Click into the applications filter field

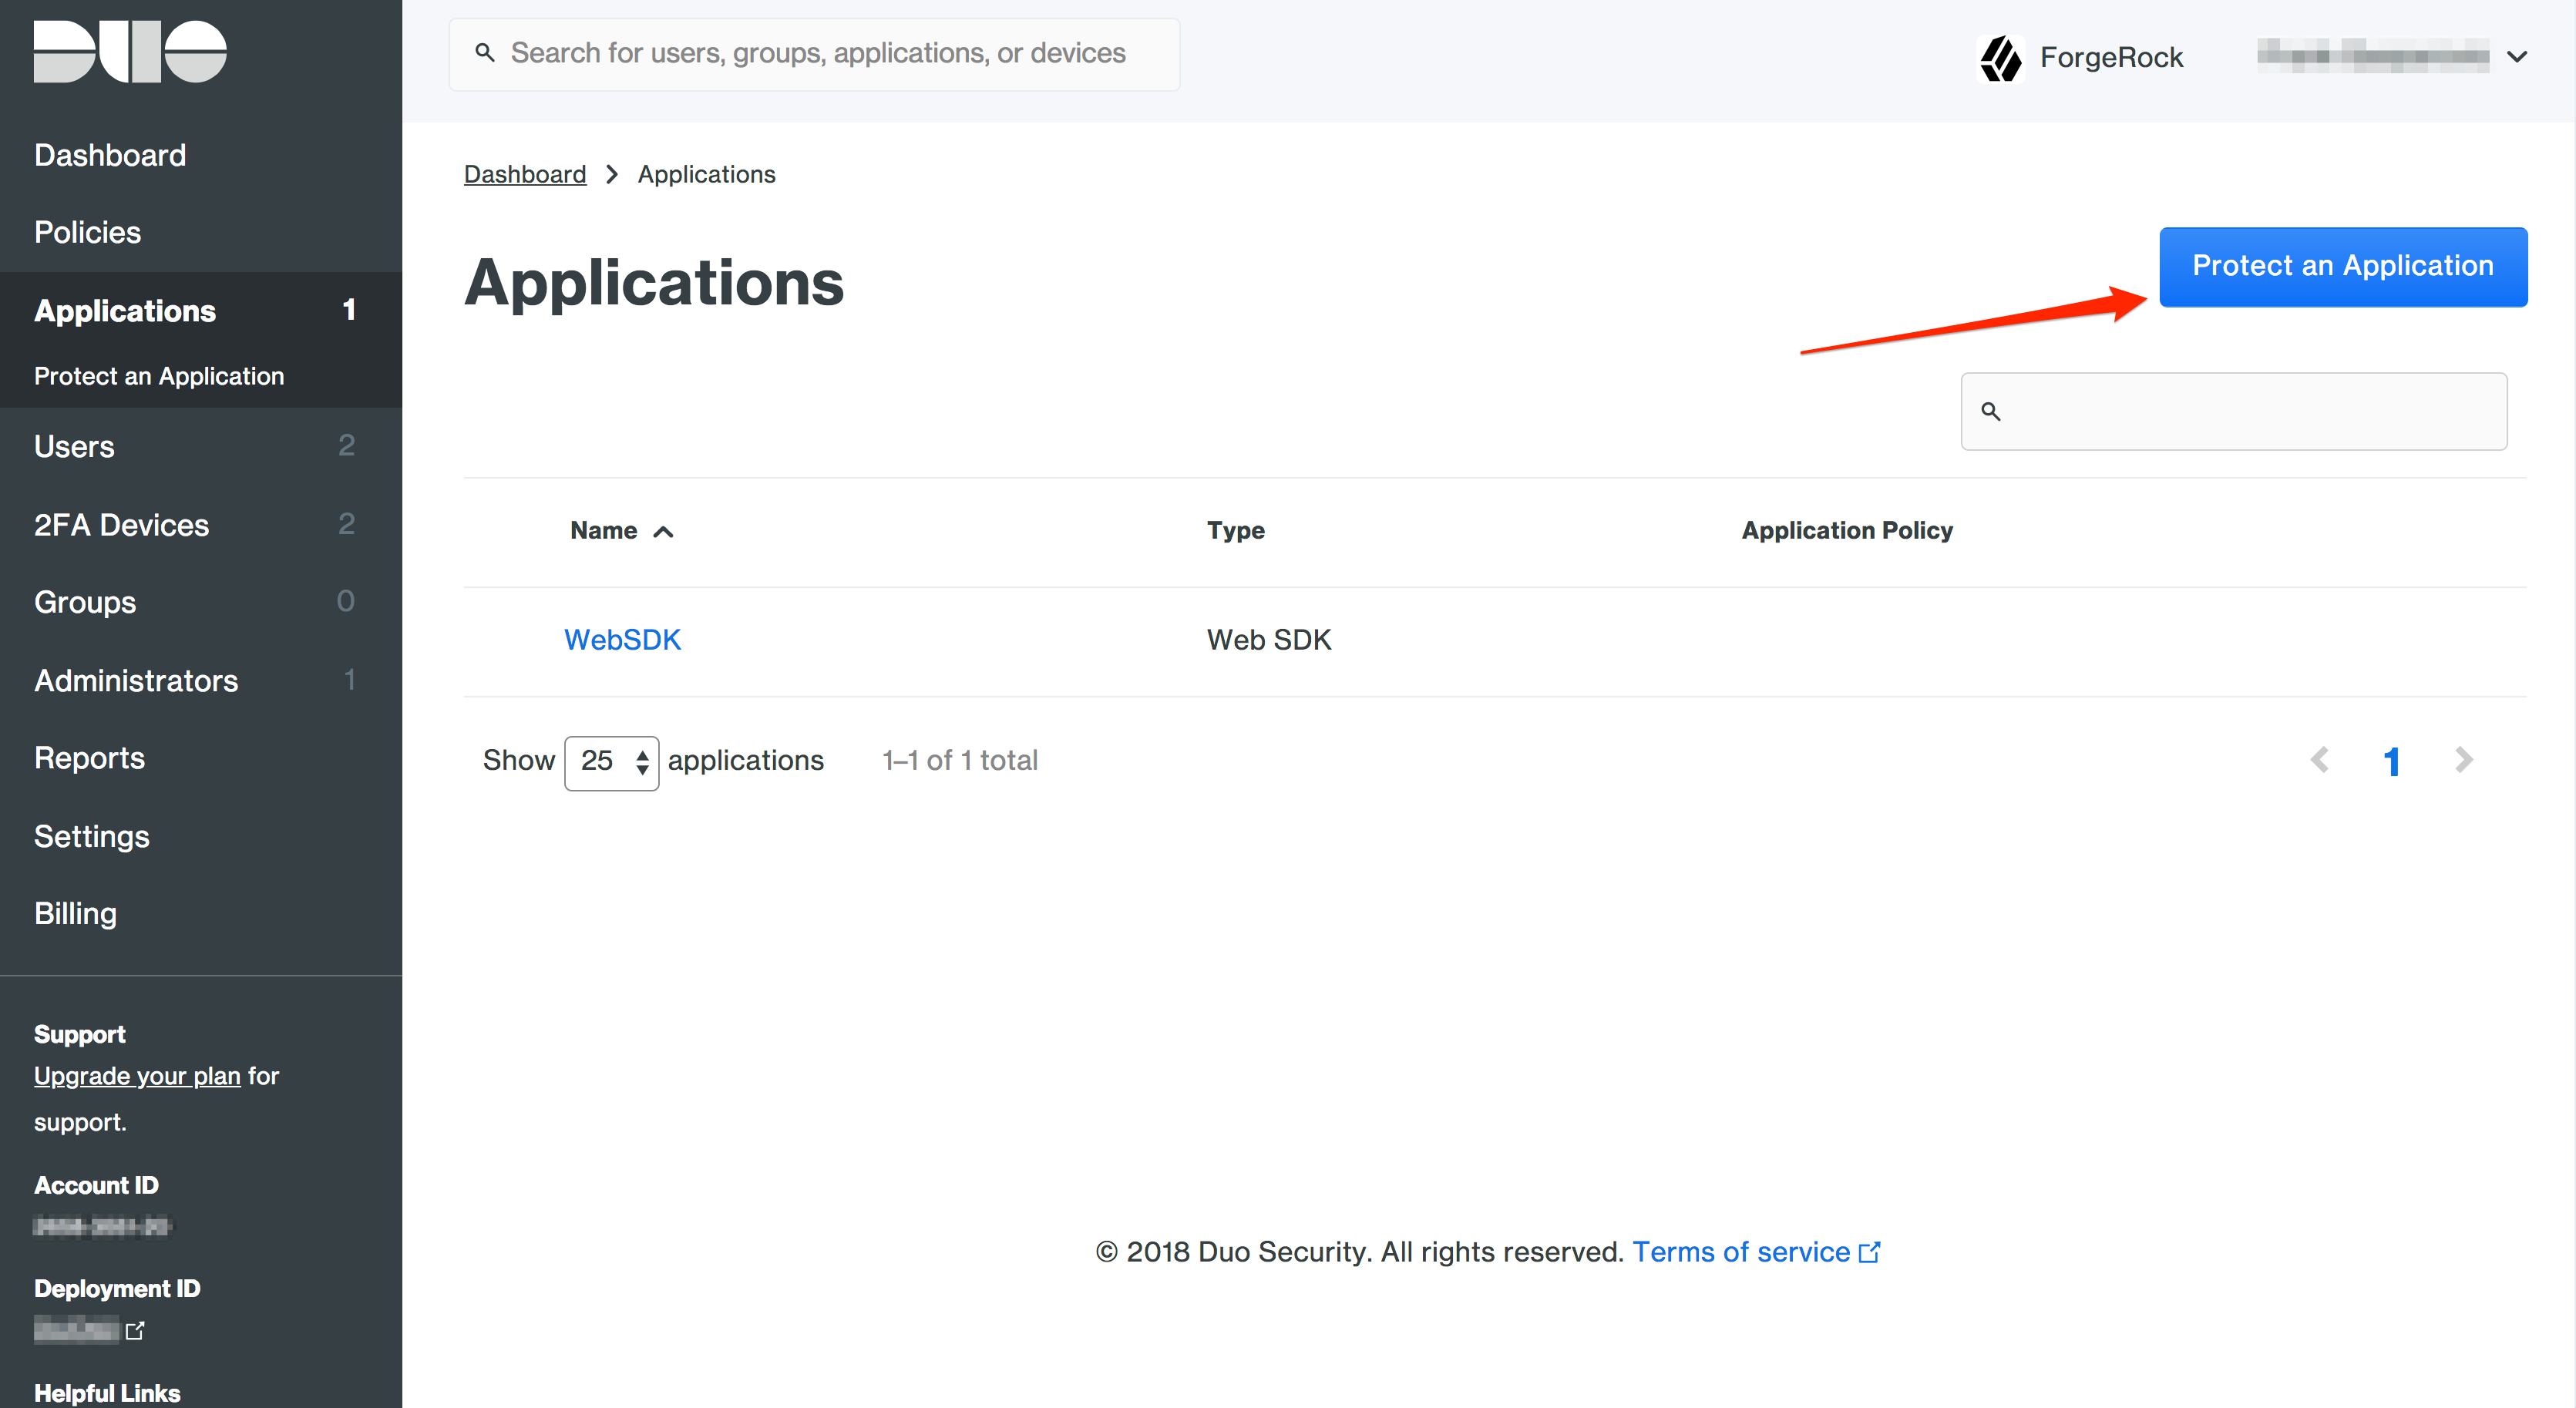pyautogui.click(x=2250, y=412)
